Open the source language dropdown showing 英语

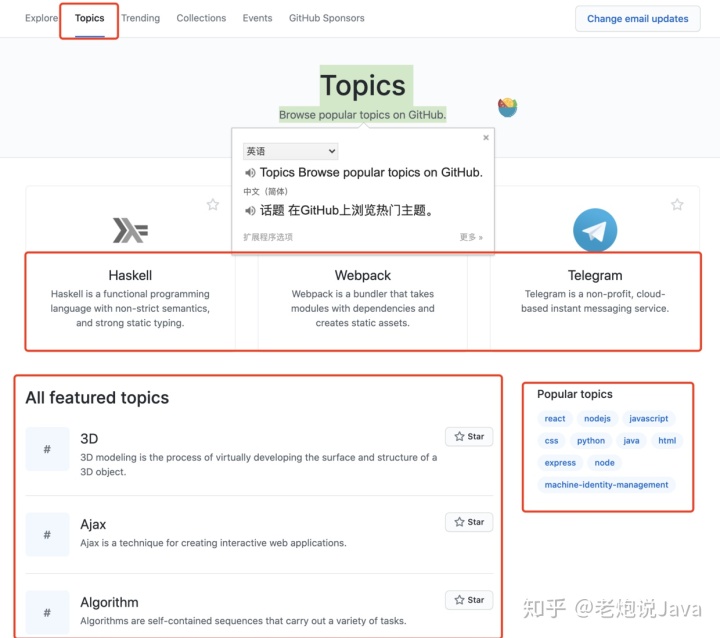290,151
